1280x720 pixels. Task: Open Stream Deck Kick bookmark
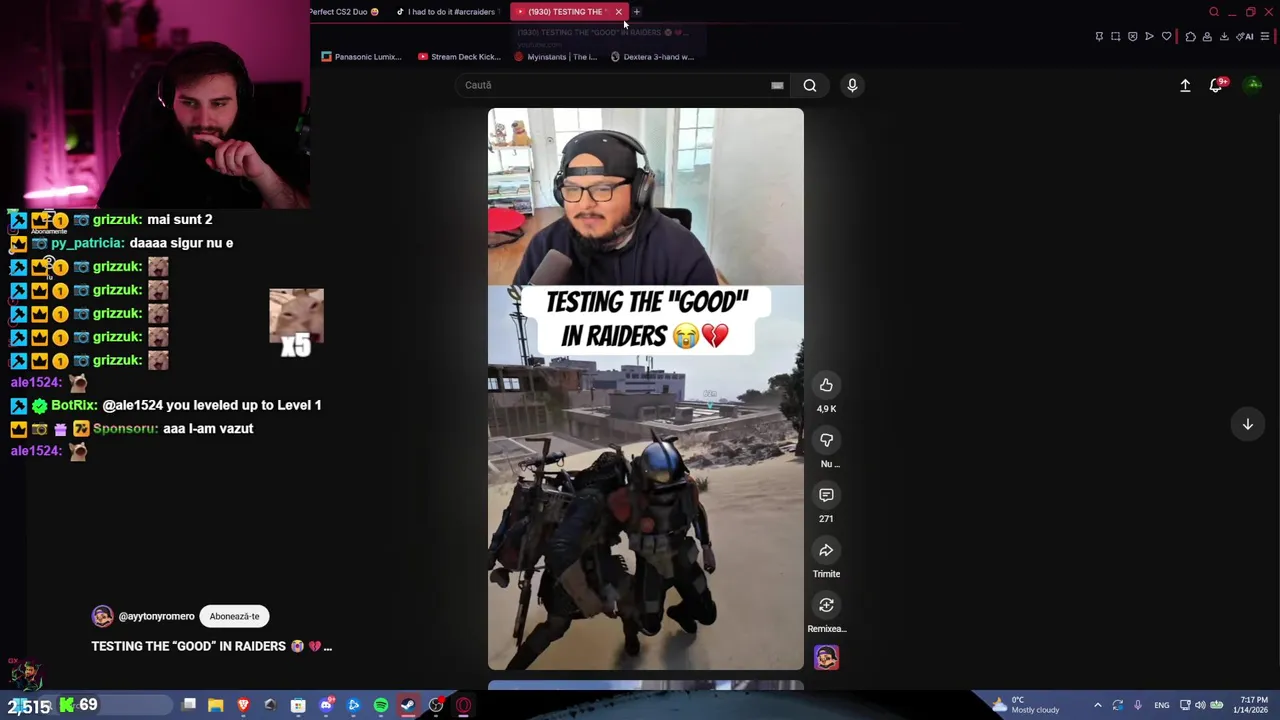click(459, 57)
